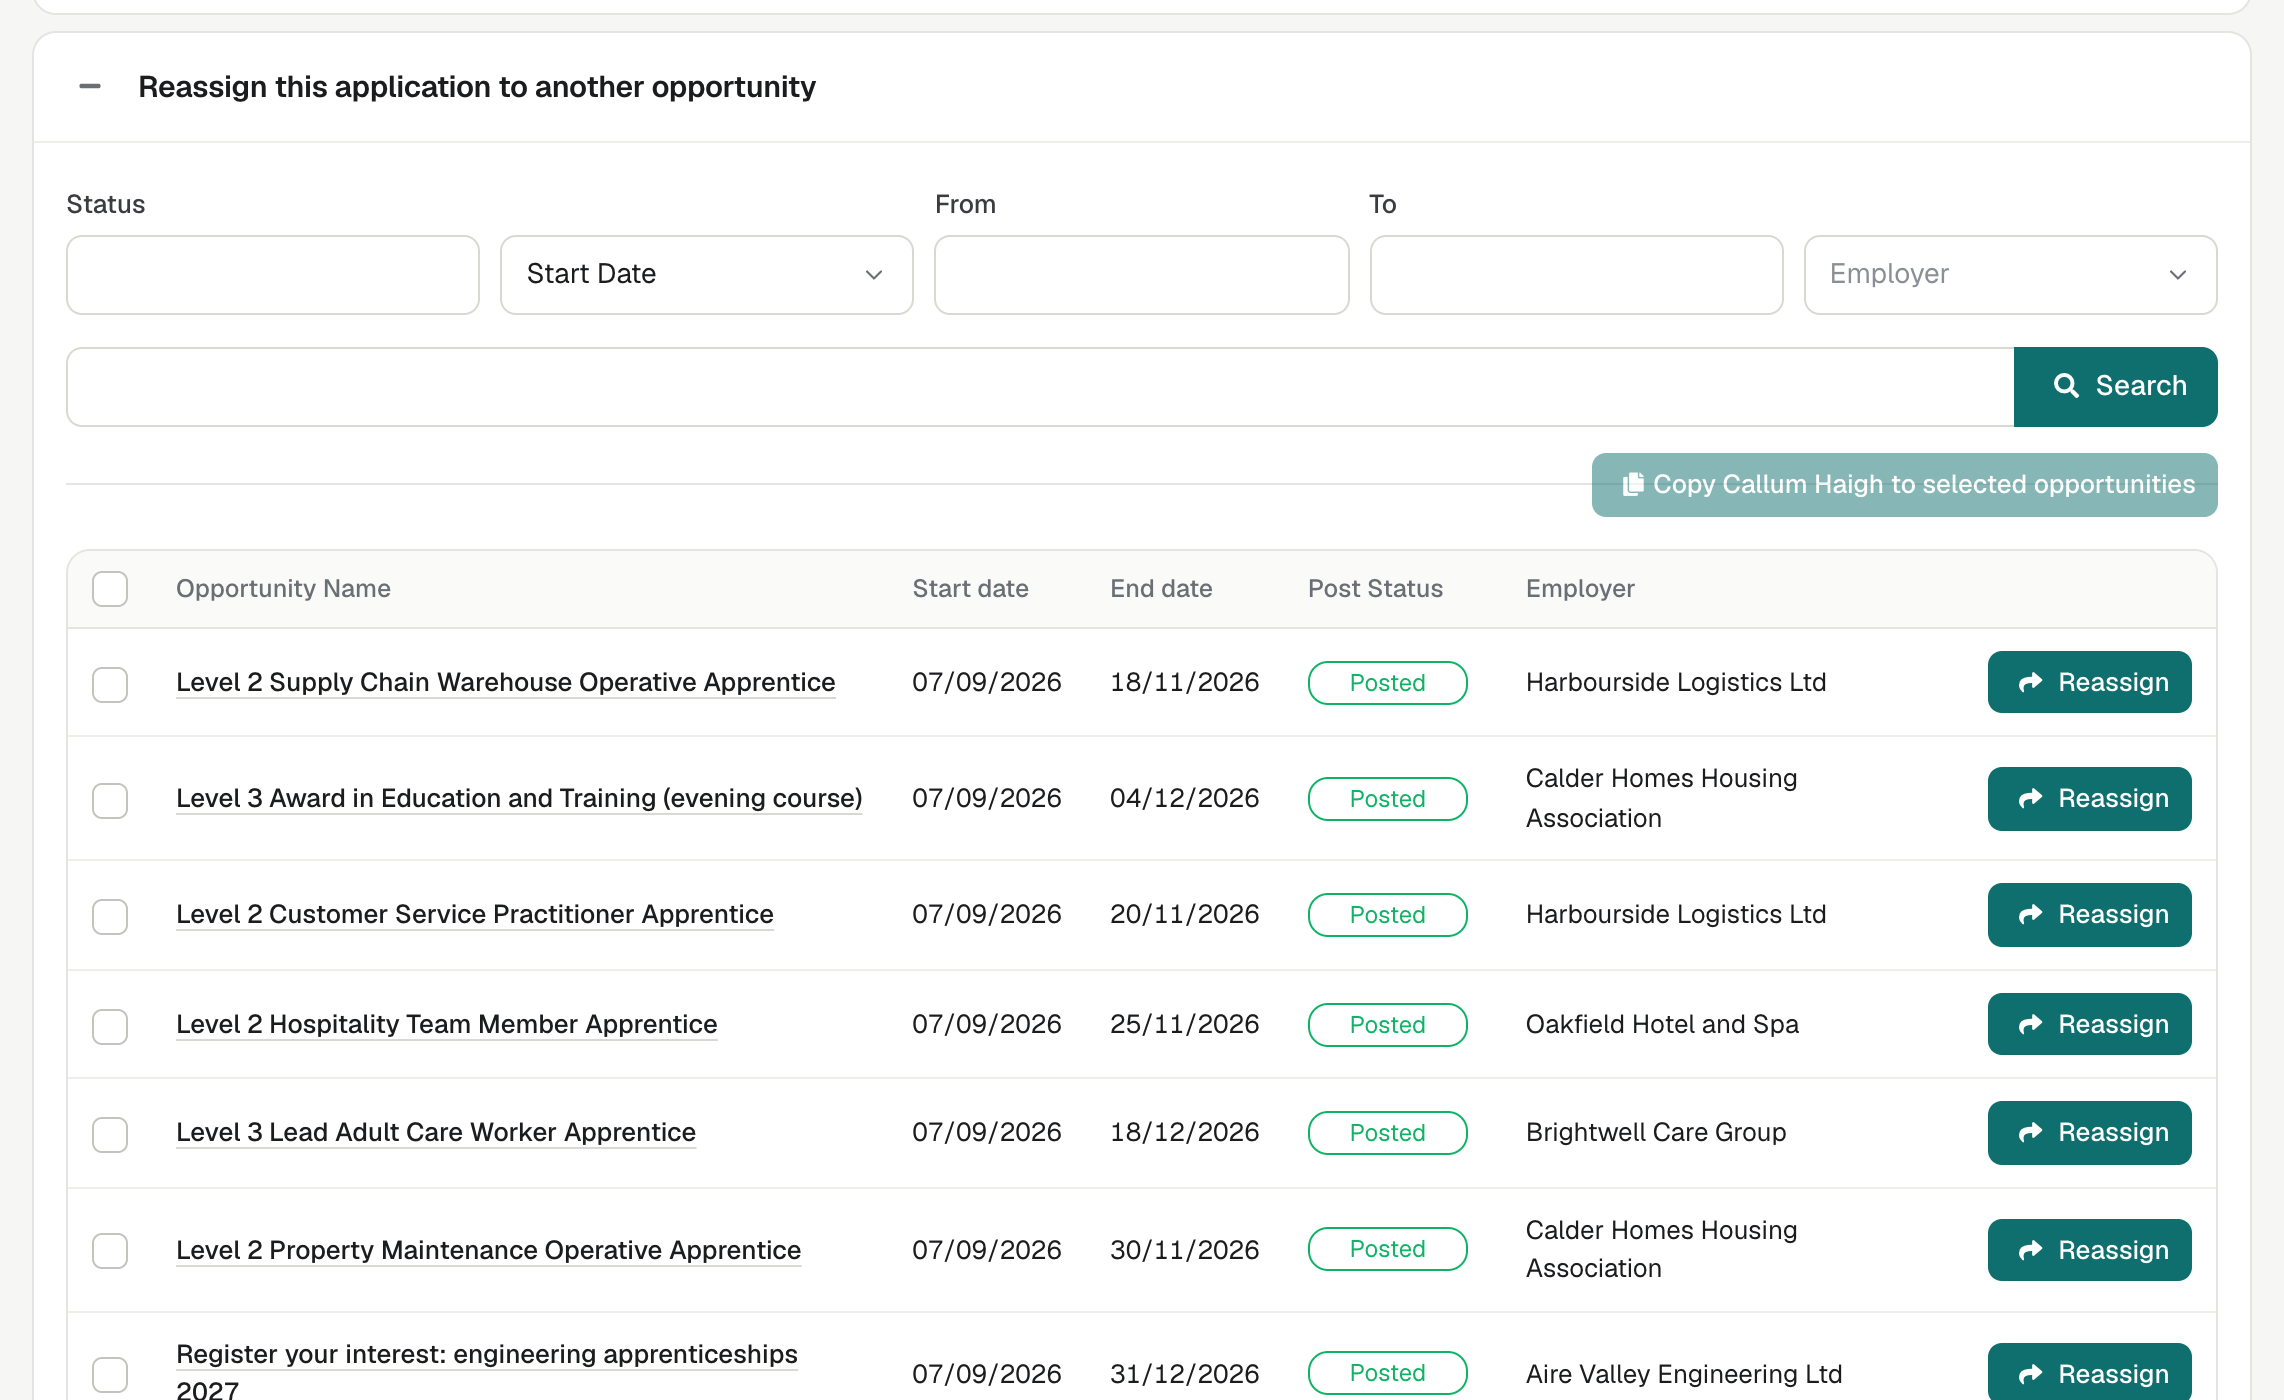Click the From date input field

coord(1141,275)
